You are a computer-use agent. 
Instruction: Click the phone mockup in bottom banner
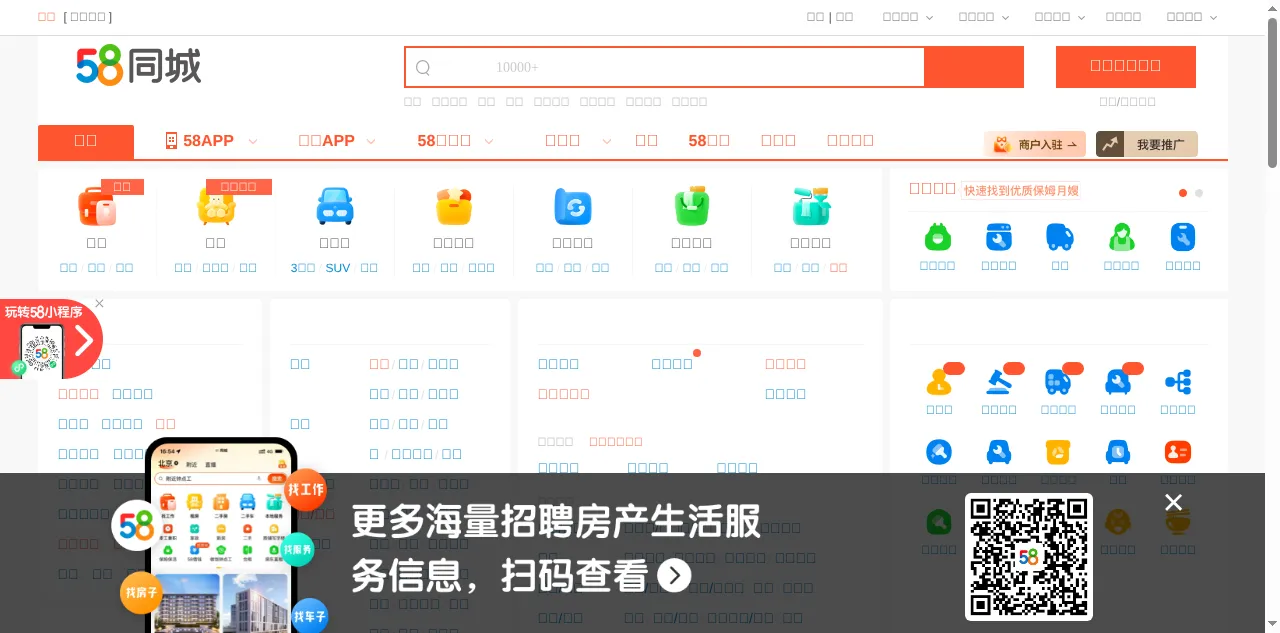[x=221, y=535]
